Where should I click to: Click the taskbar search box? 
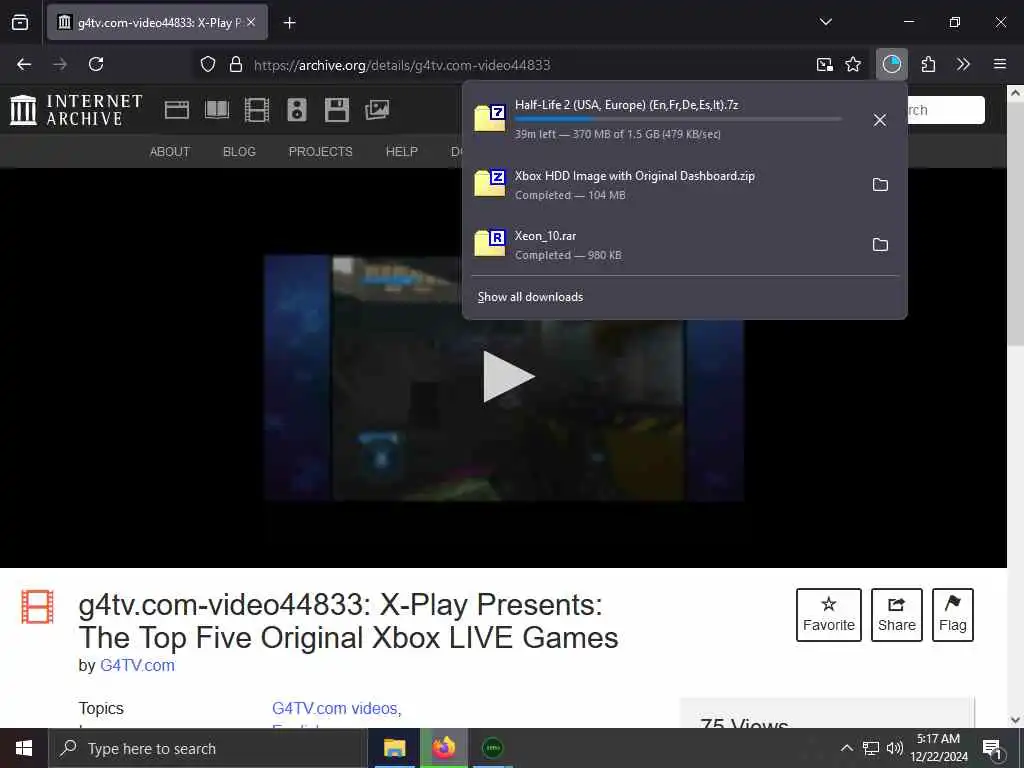point(208,748)
